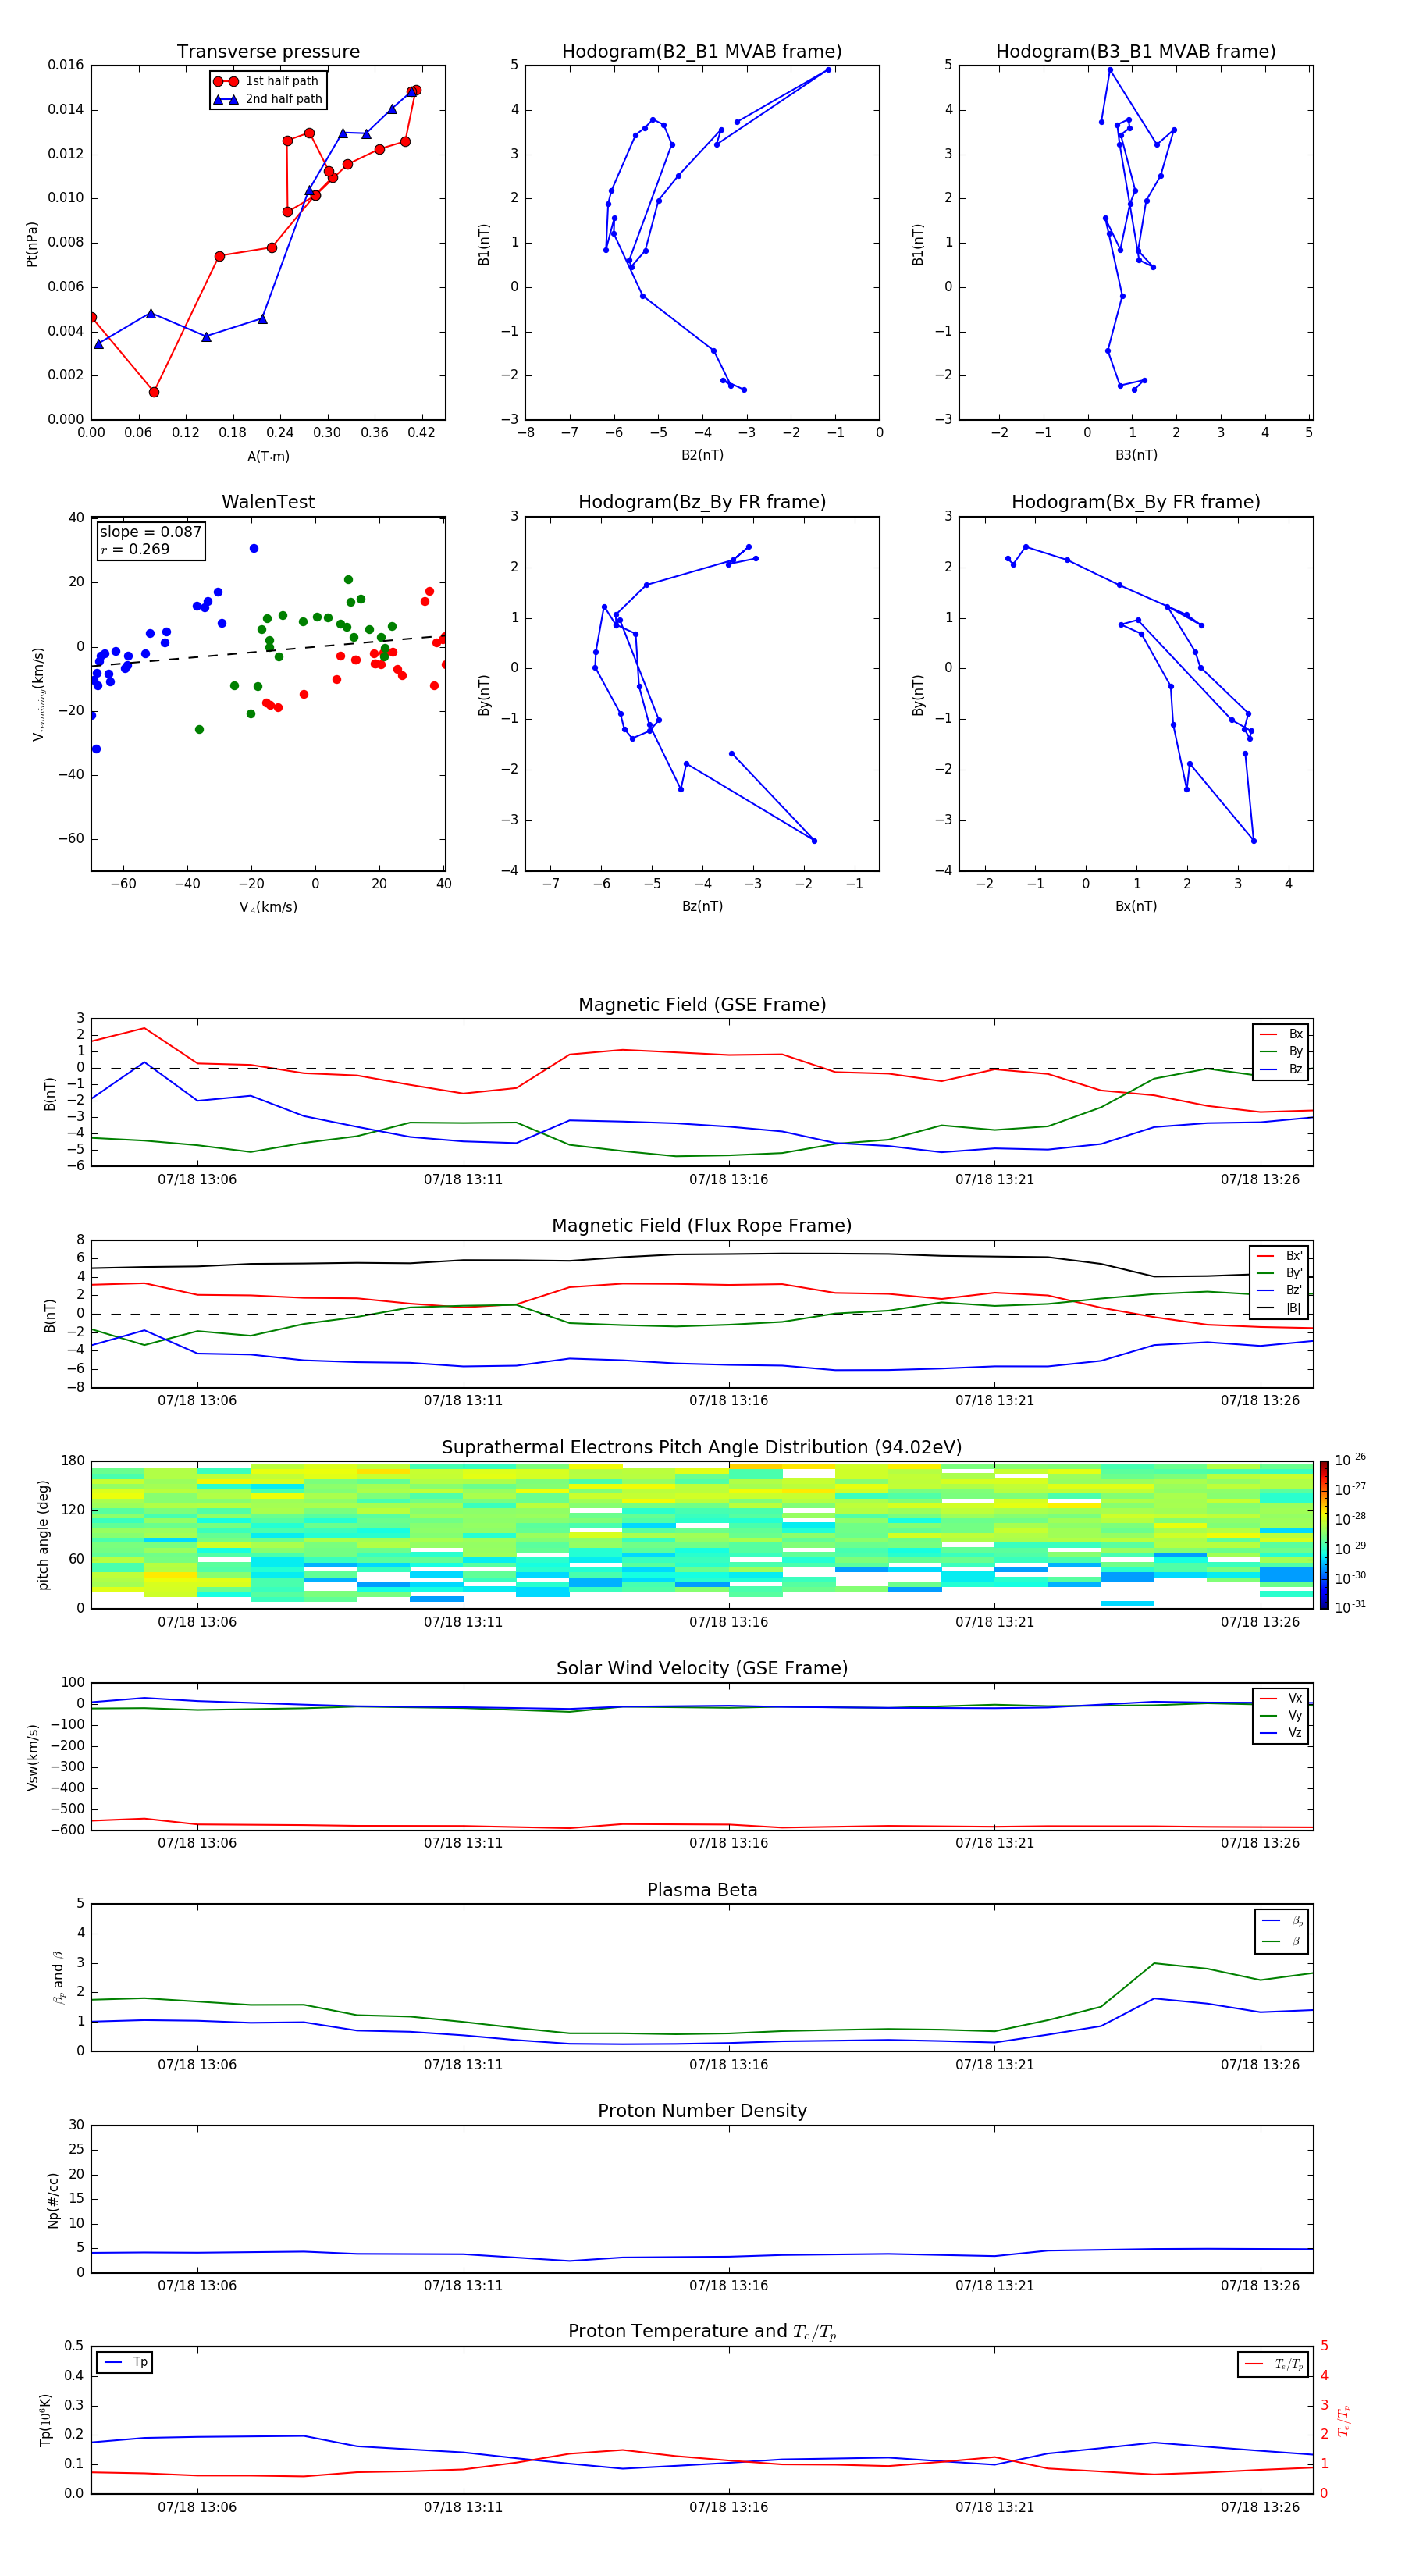Image resolution: width=1405 pixels, height=2576 pixels.
Task: Click '07/18 13:06' under Magnetic Field GSE plot
Action: 197,1180
